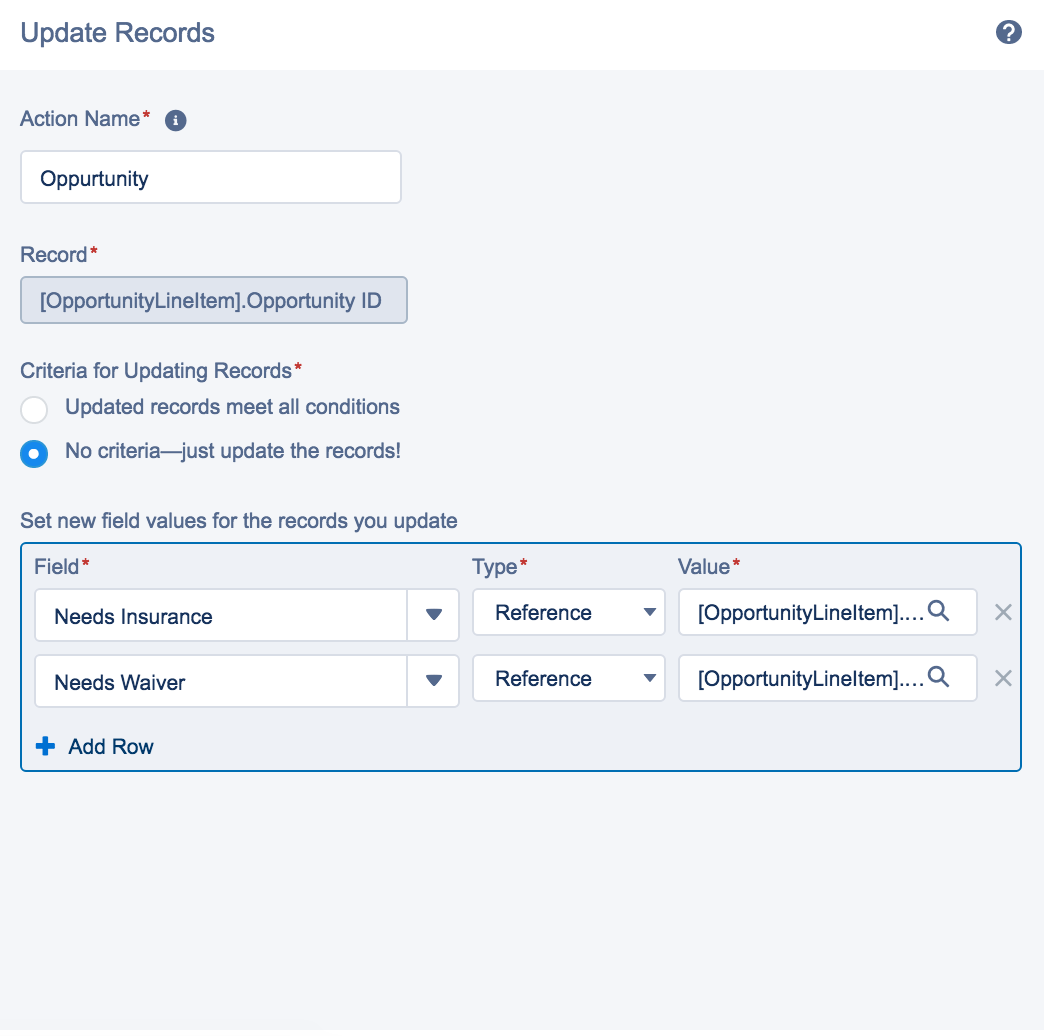
Task: Open the help question mark icon
Action: (x=1008, y=32)
